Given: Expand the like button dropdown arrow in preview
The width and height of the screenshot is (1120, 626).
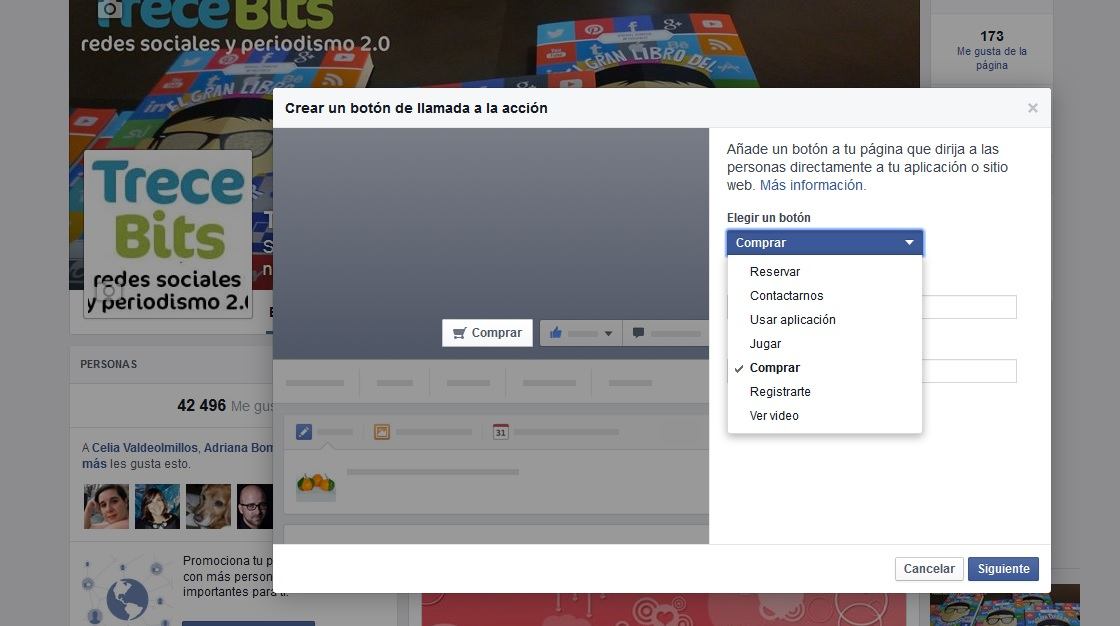Looking at the screenshot, I should pos(608,334).
